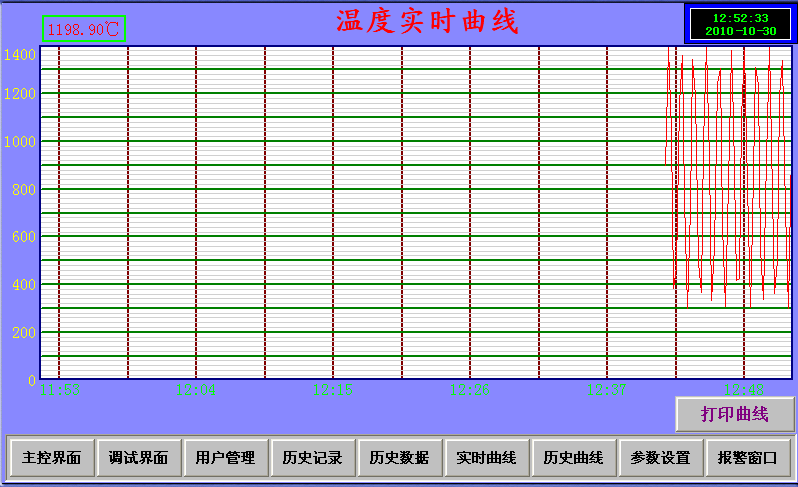Viewport: 798px width, 487px height.
Task: Open 用户管理 user management
Action: 226,457
